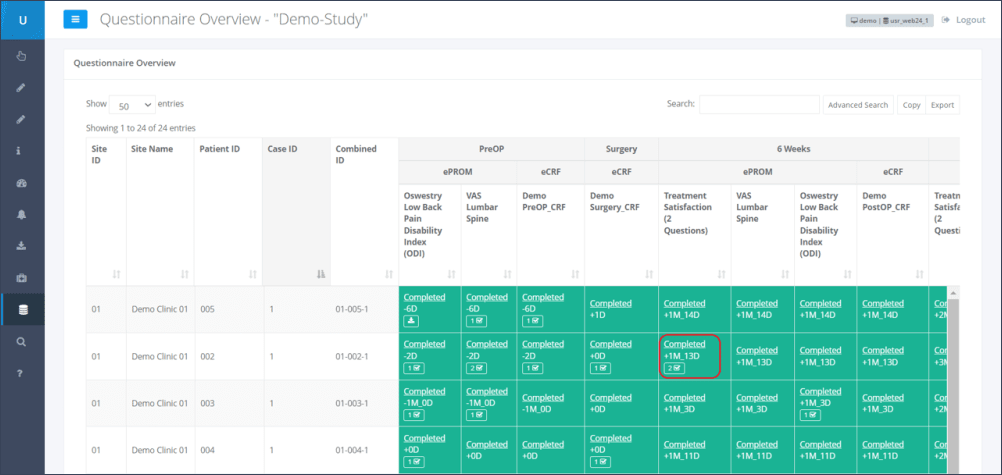Click Logout in the top bar

pyautogui.click(x=969, y=20)
